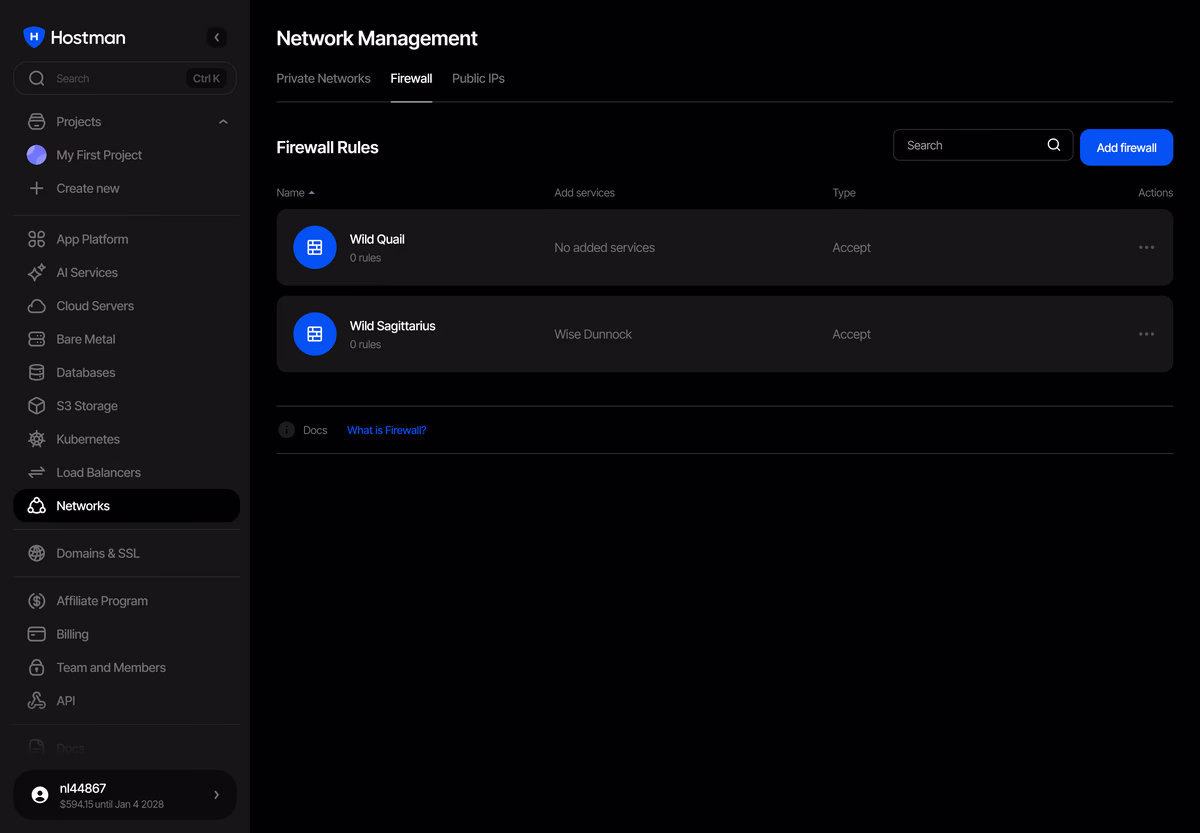
Task: Click the Wild Quail firewall icon
Action: (x=315, y=247)
